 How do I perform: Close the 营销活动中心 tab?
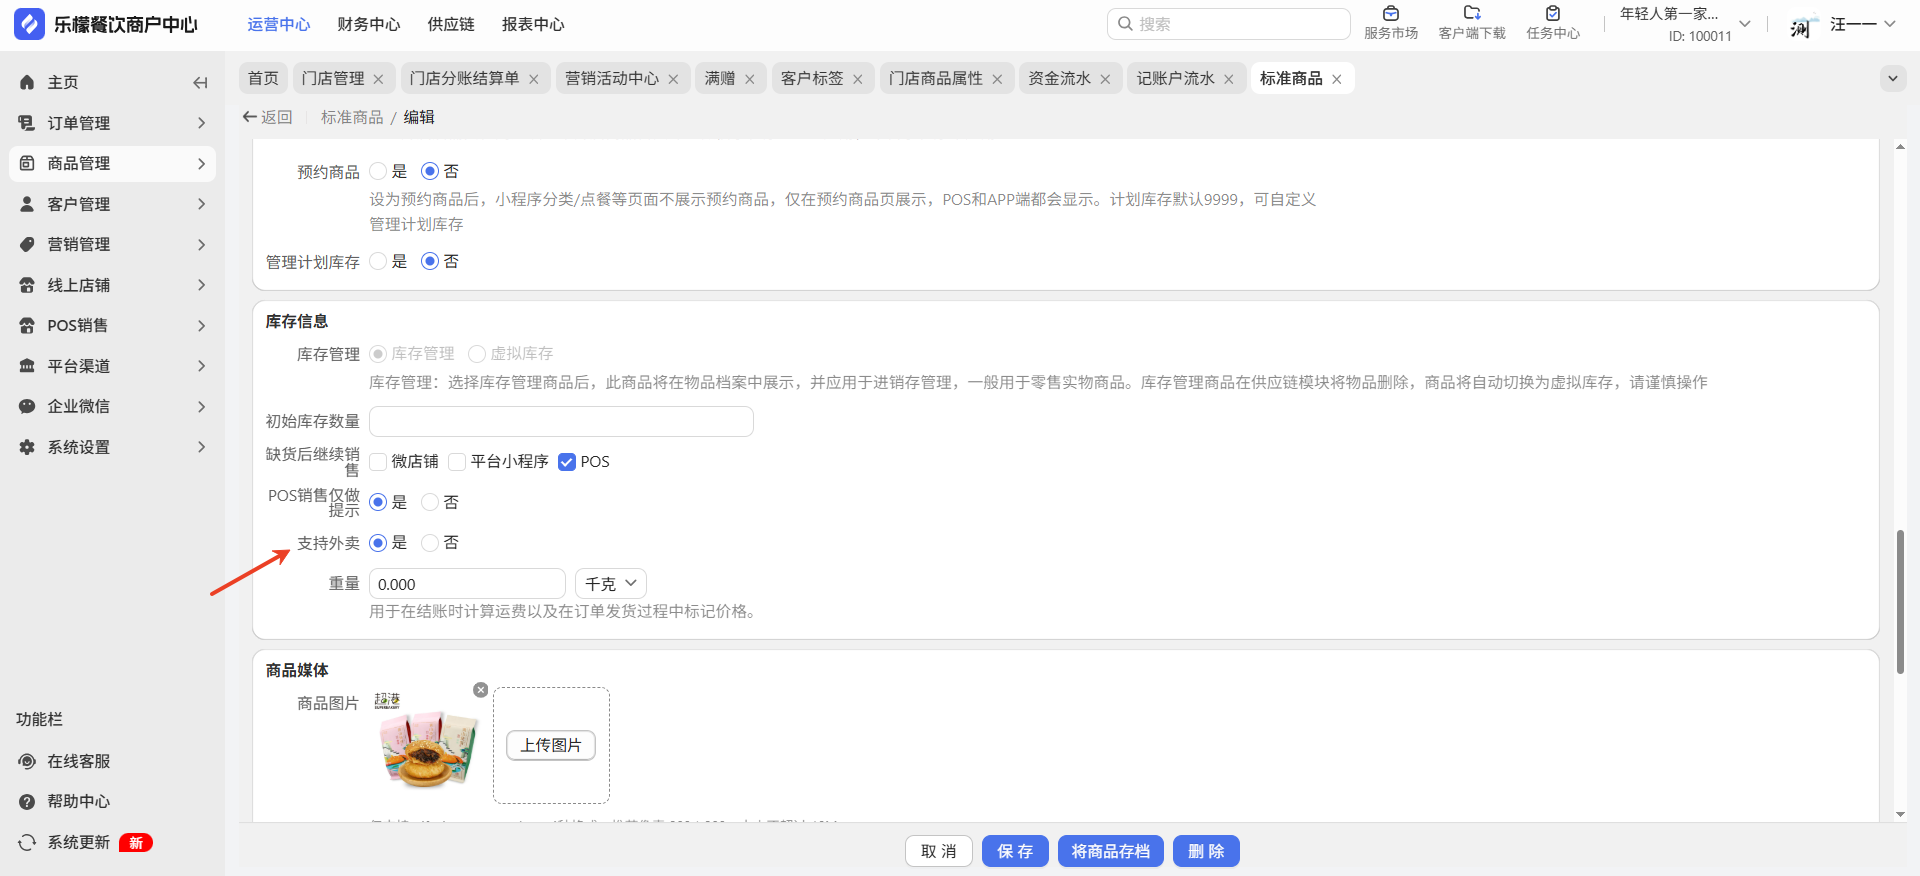673,79
